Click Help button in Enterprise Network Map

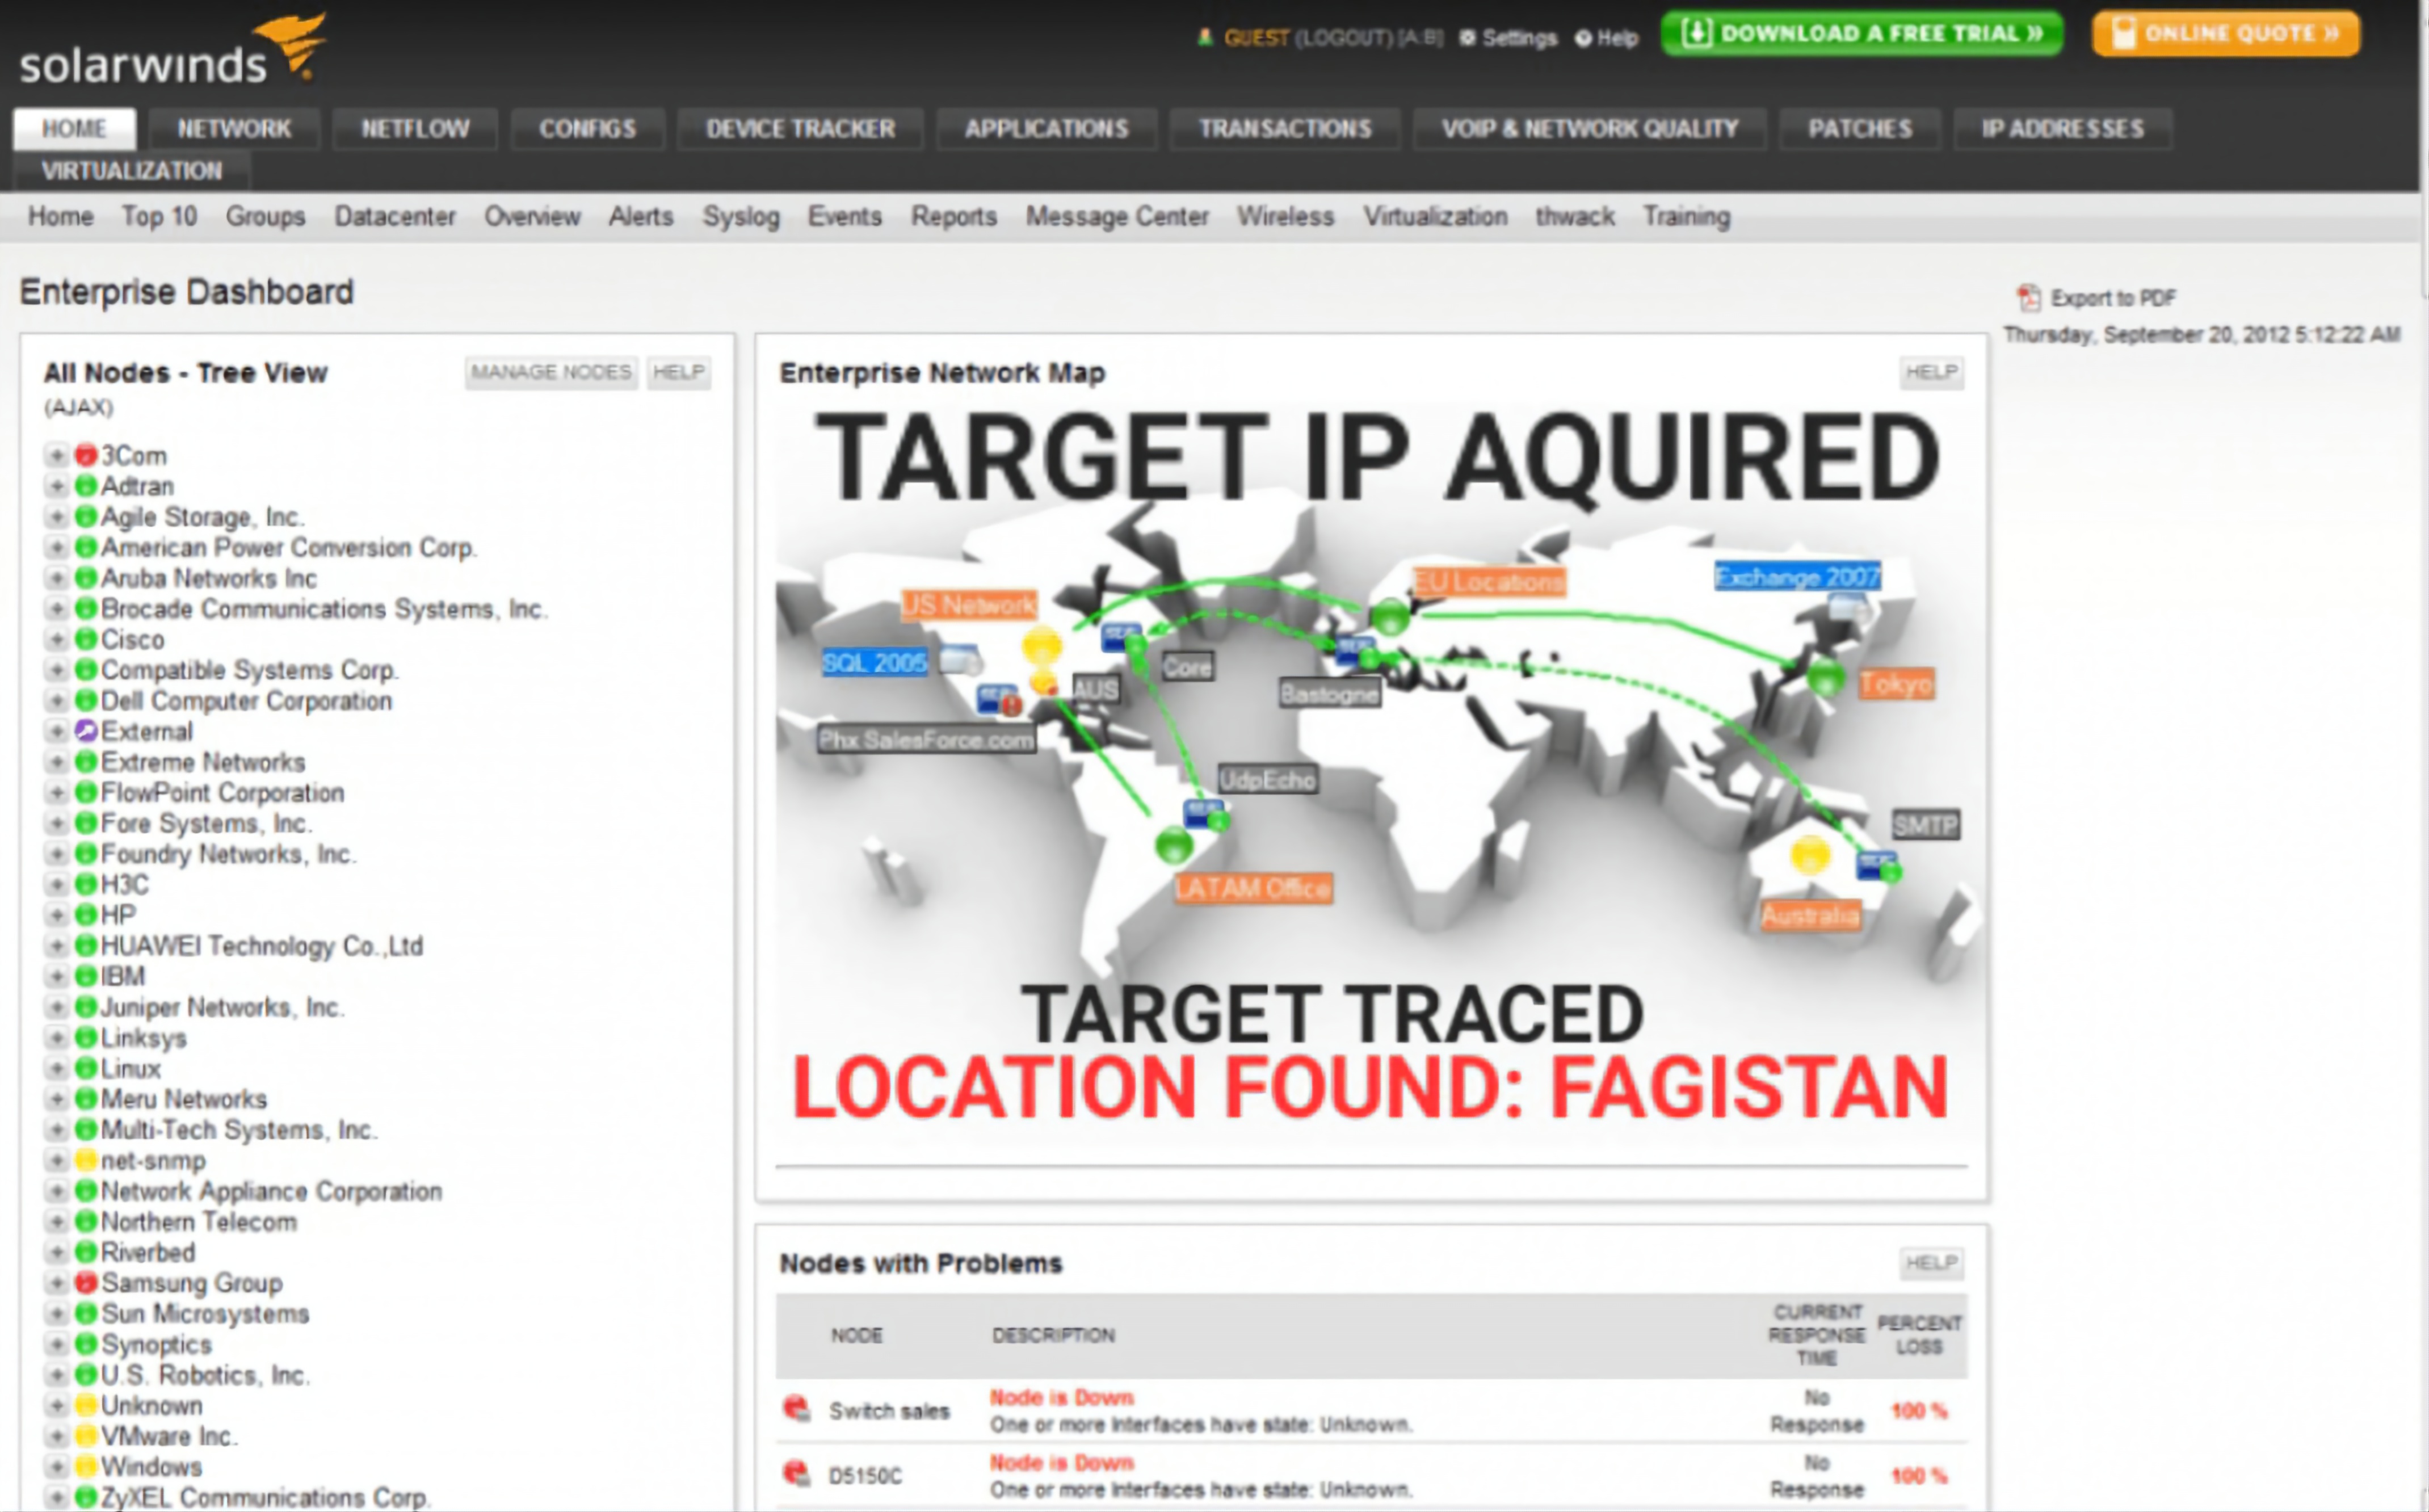click(x=1931, y=373)
